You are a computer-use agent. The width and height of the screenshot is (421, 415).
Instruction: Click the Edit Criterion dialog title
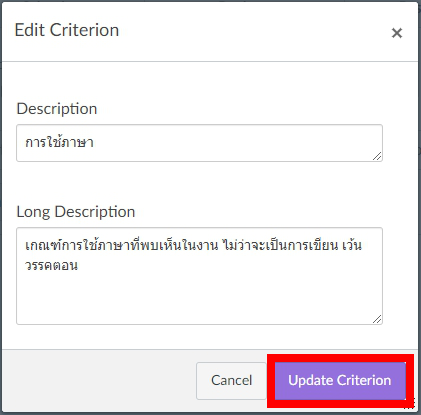(x=67, y=30)
